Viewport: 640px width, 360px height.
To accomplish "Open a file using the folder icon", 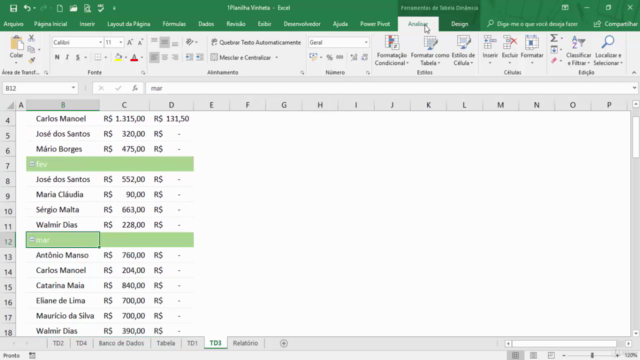I will (x=73, y=8).
